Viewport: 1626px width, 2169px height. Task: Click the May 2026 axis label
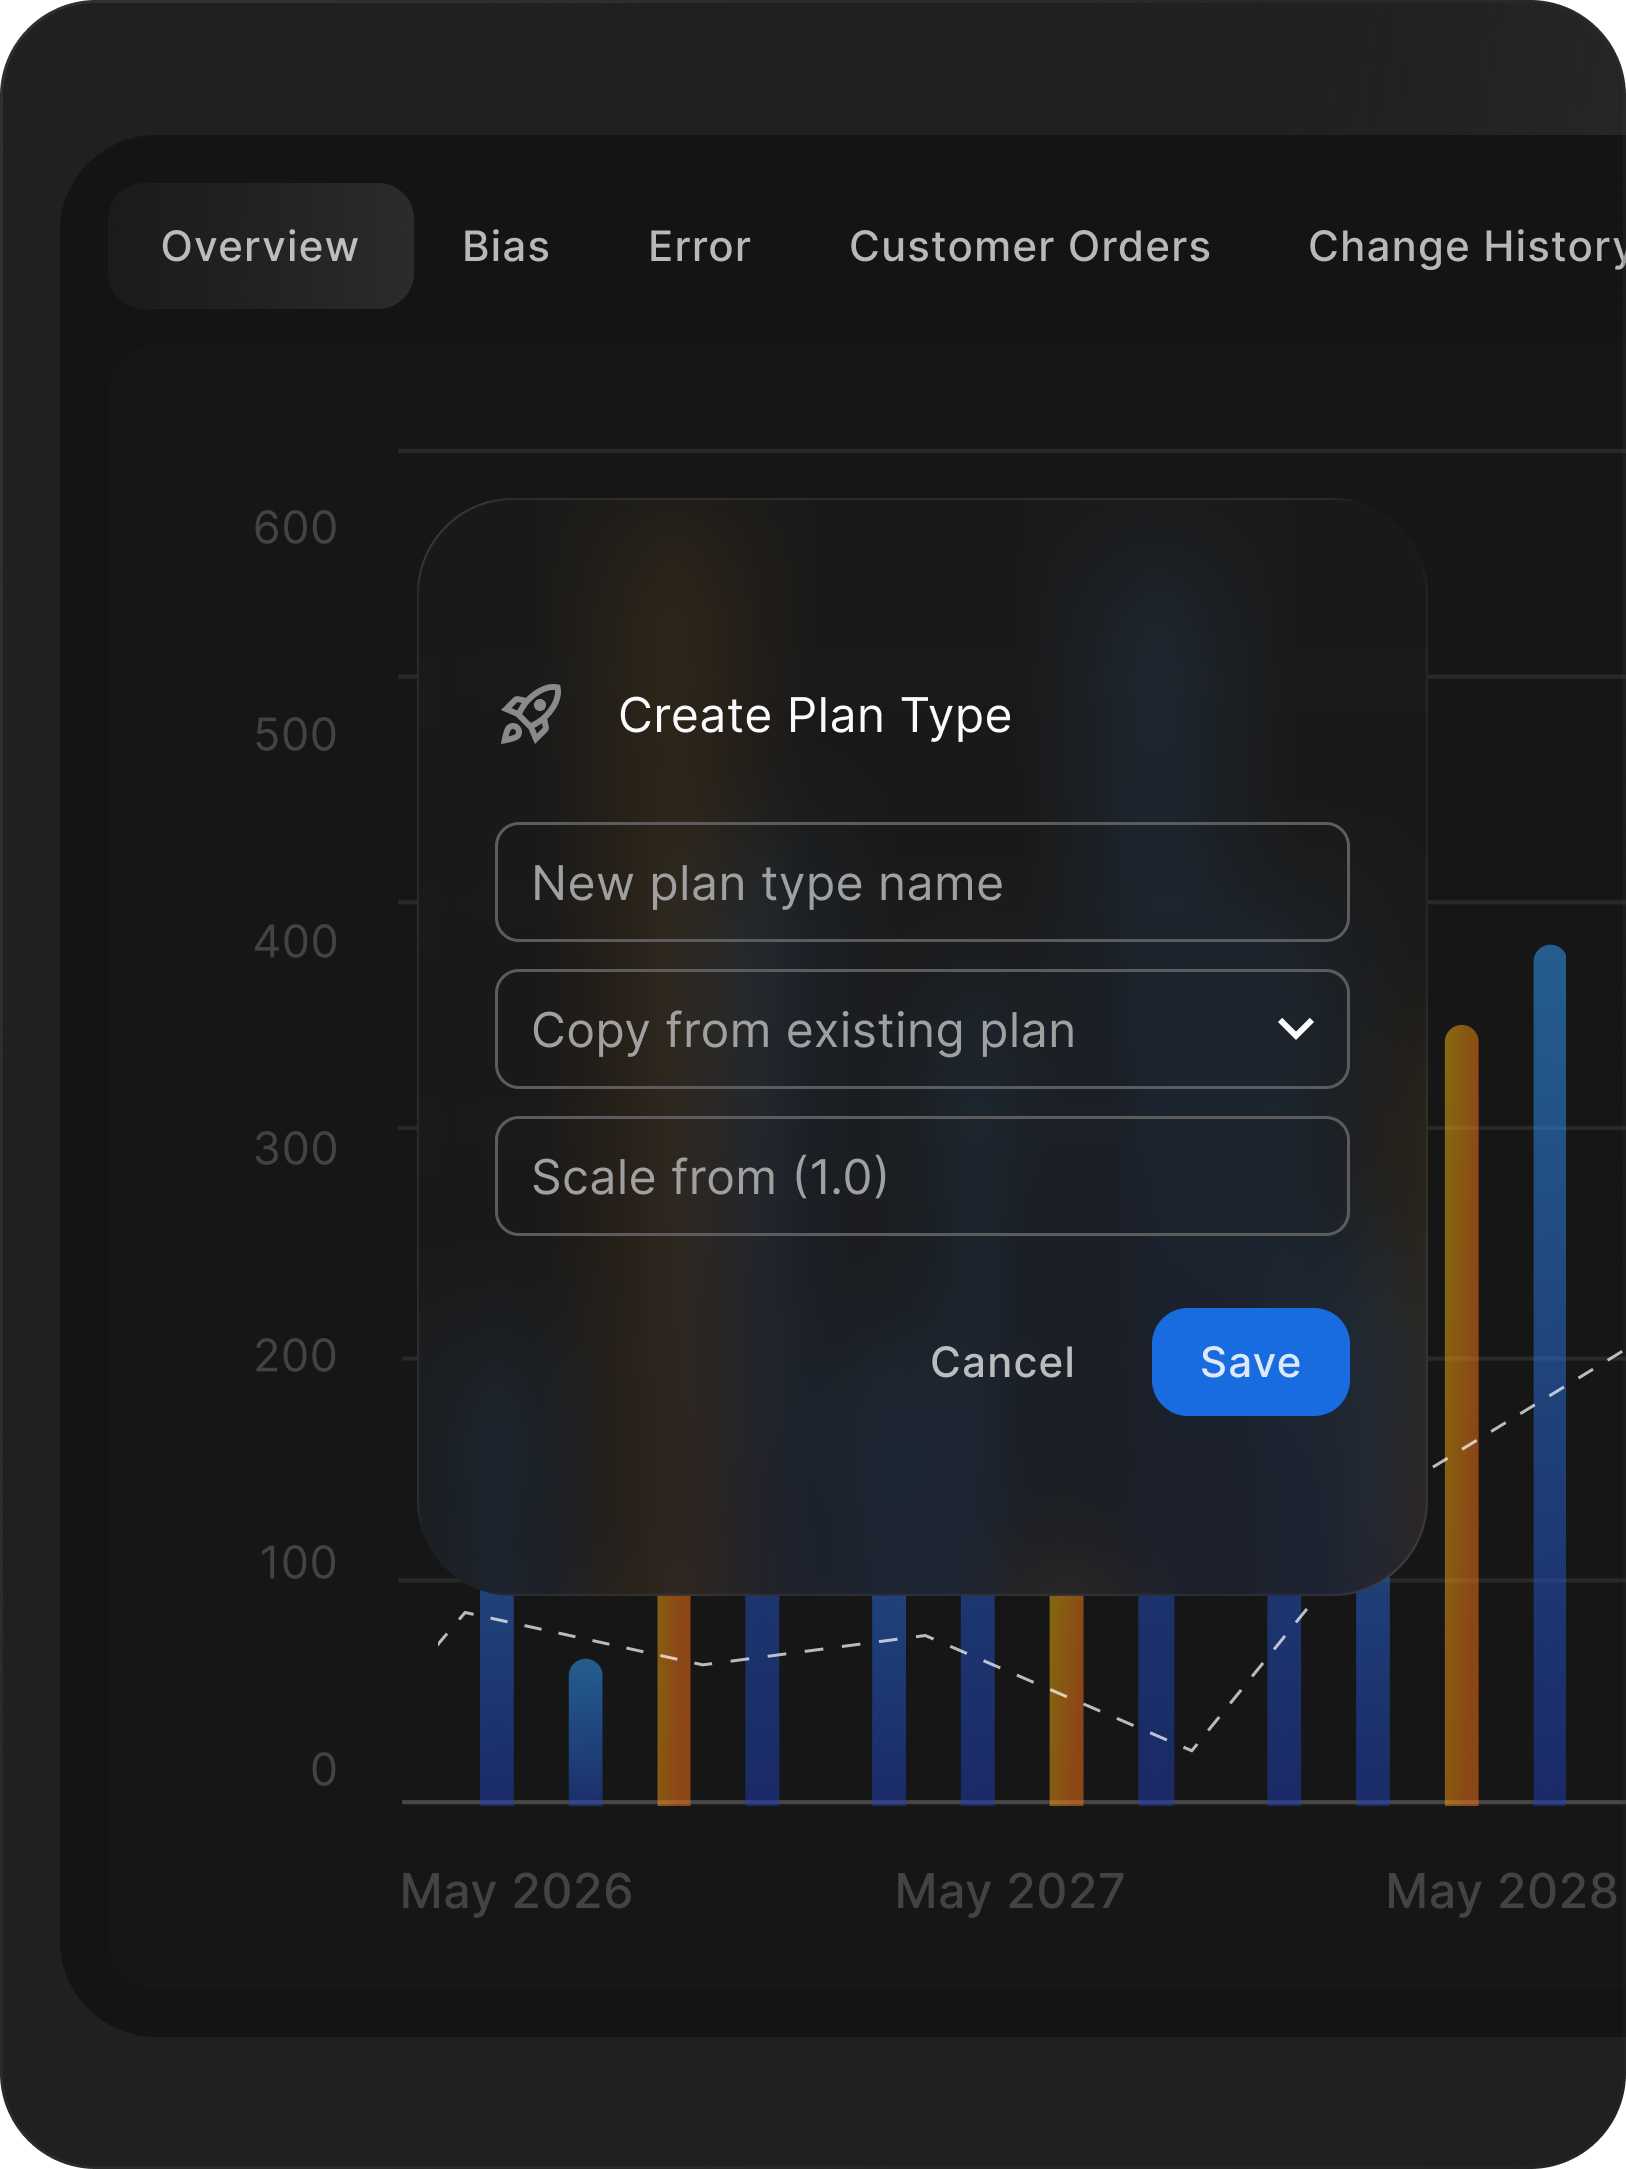click(516, 1891)
